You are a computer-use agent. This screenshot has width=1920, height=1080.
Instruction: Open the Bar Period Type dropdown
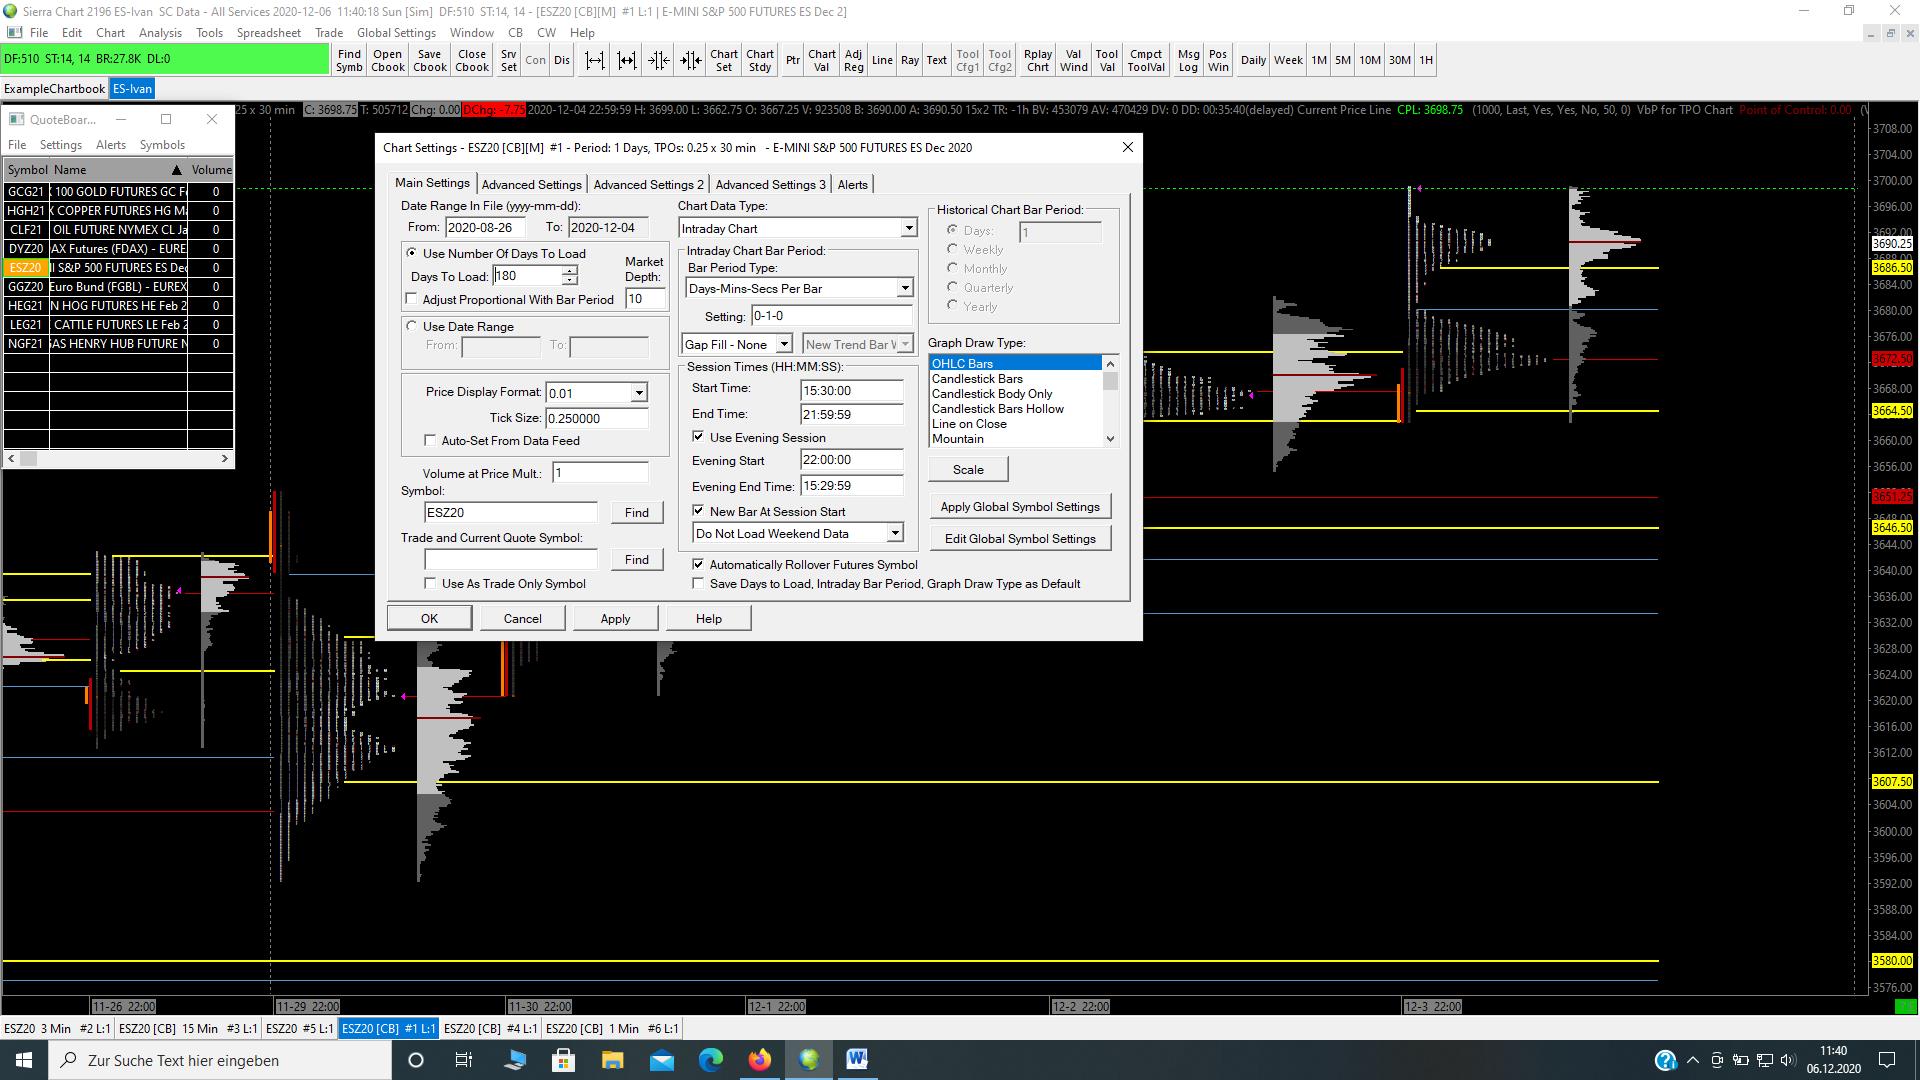coord(904,288)
